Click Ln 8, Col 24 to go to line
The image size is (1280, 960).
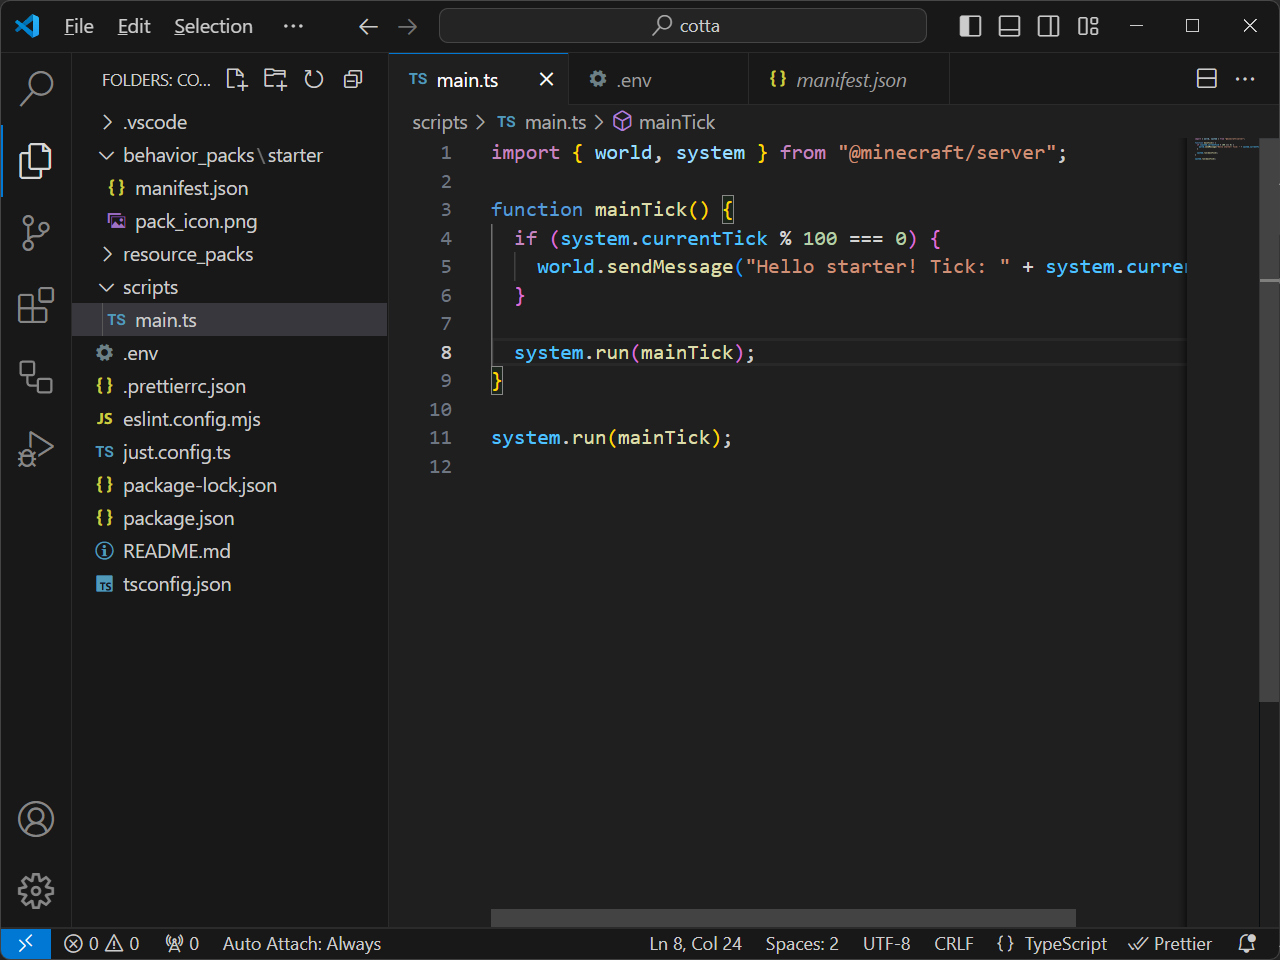[695, 943]
